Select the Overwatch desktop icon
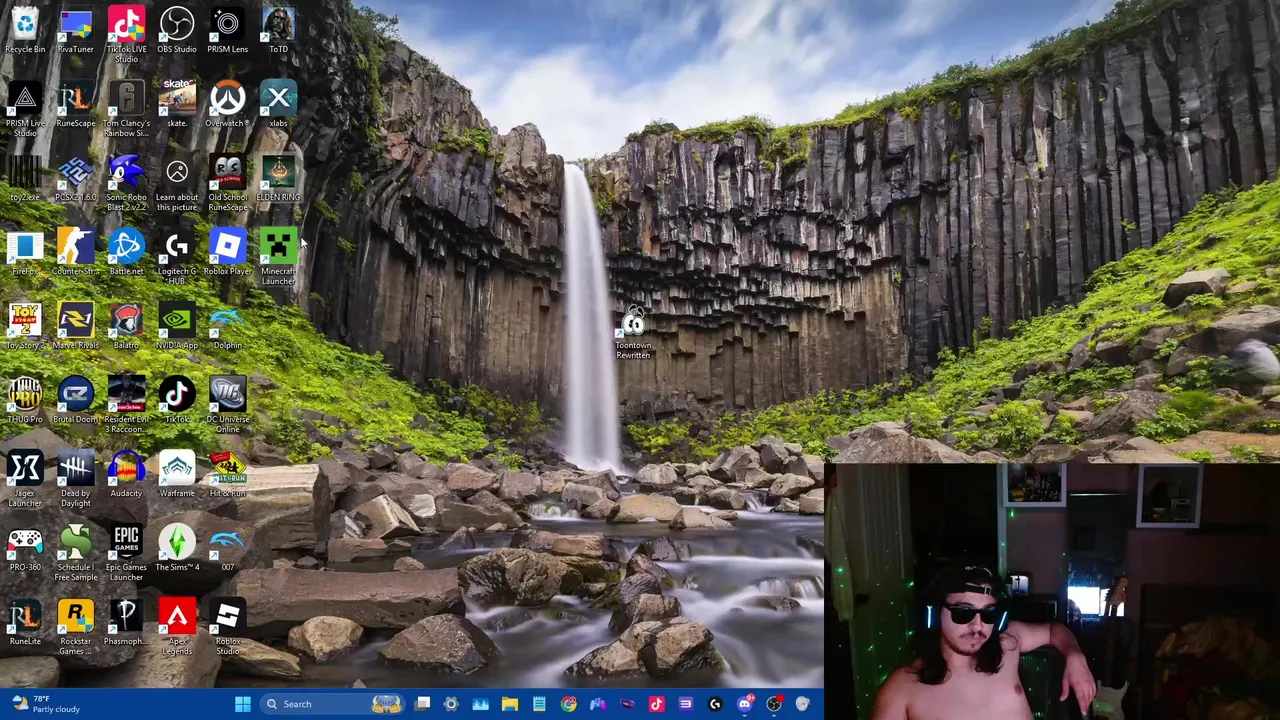The width and height of the screenshot is (1280, 720). coord(227,105)
